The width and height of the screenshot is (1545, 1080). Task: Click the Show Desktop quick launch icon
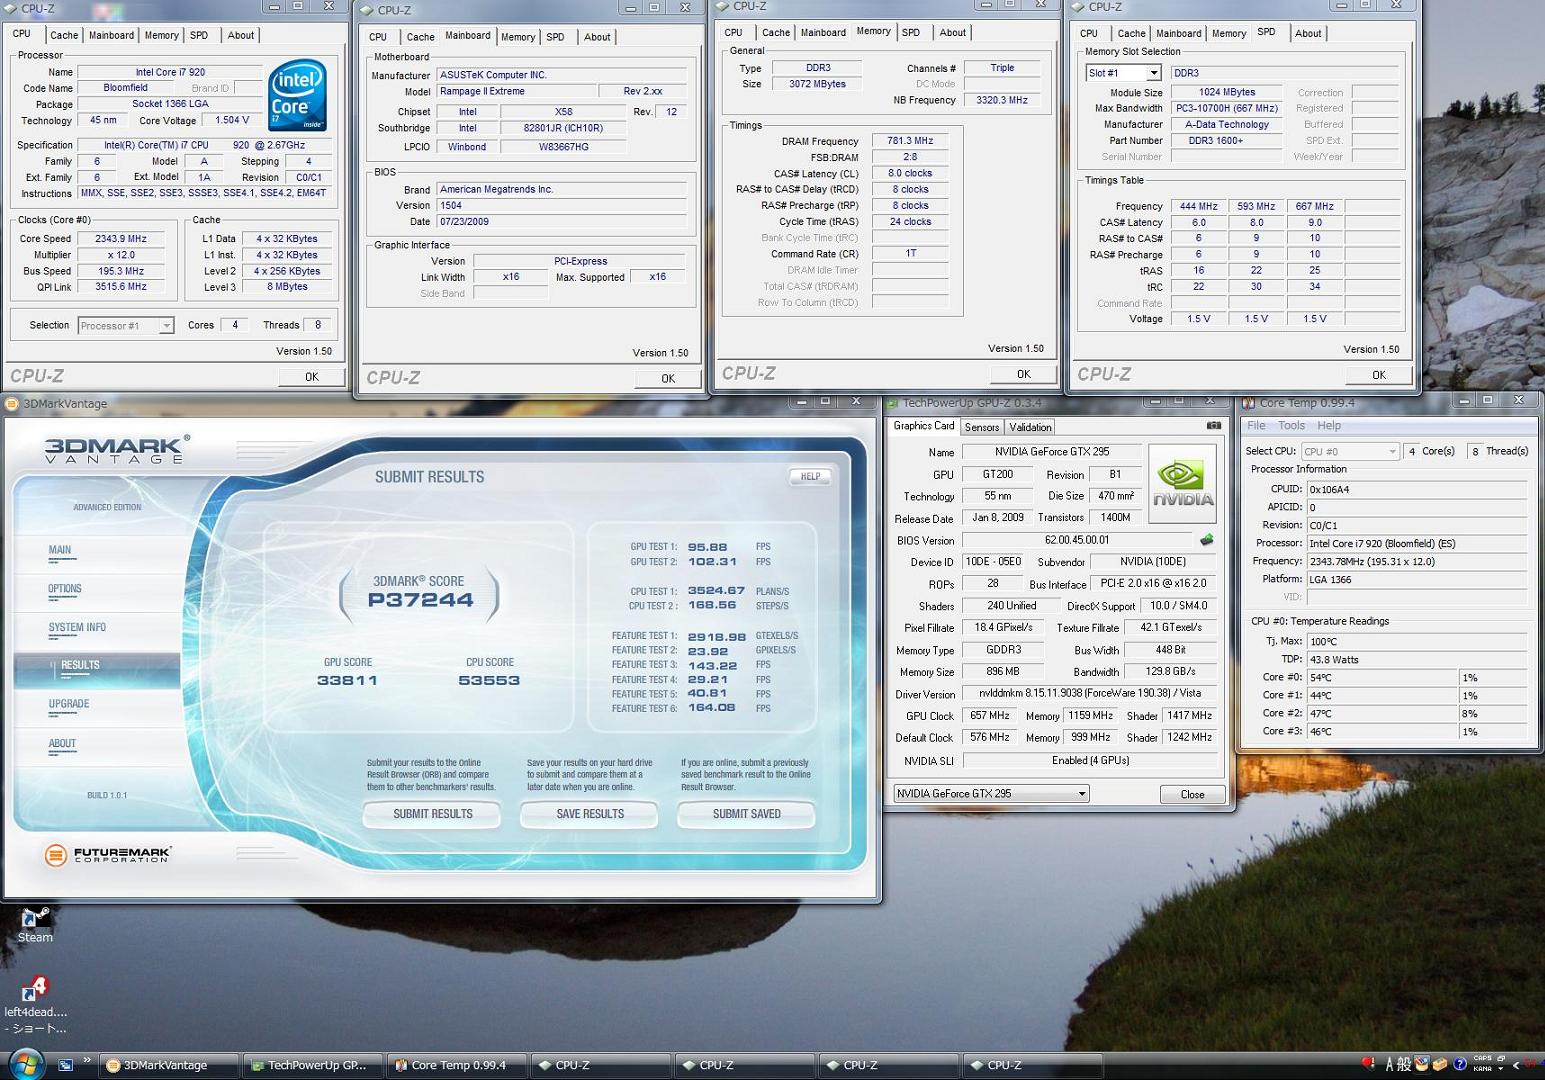[x=66, y=1065]
